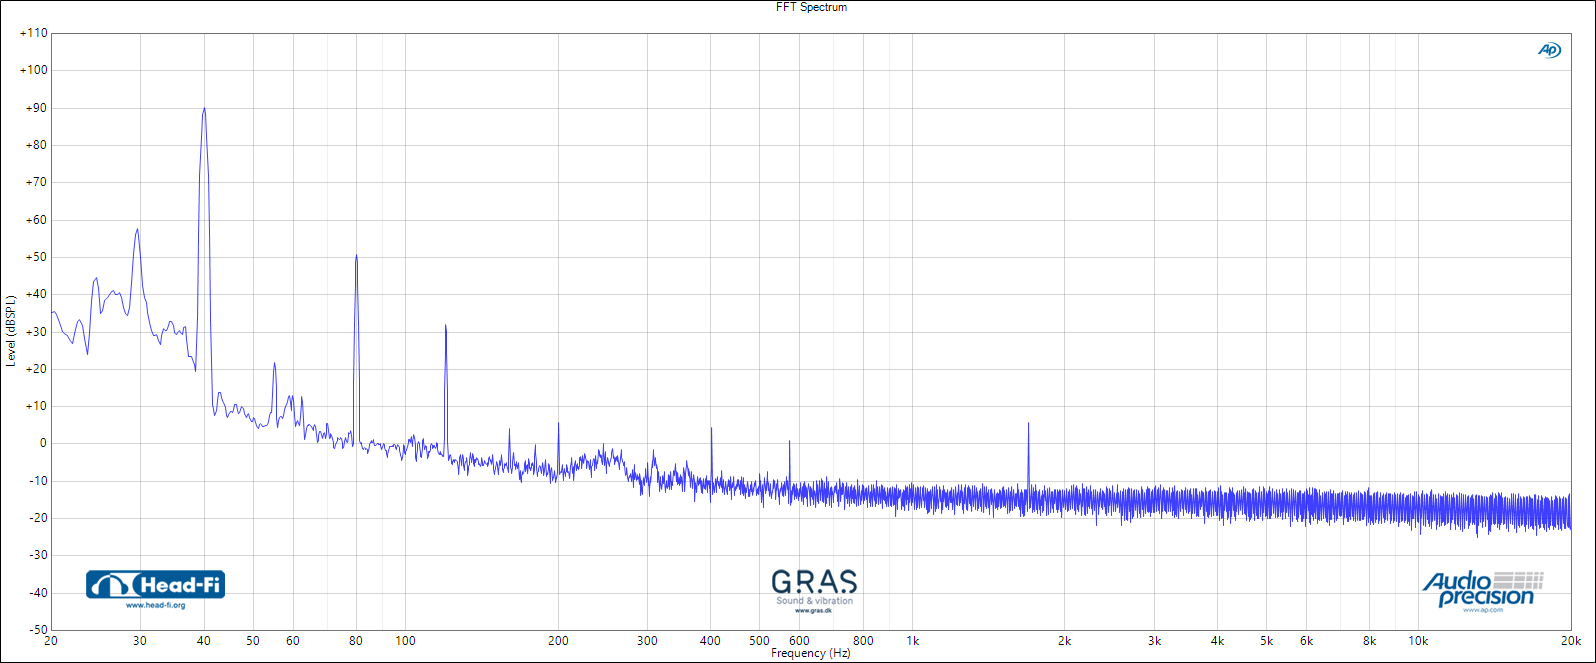The image size is (1596, 663).
Task: Select the +110 level axis tick label
Action: (x=33, y=33)
